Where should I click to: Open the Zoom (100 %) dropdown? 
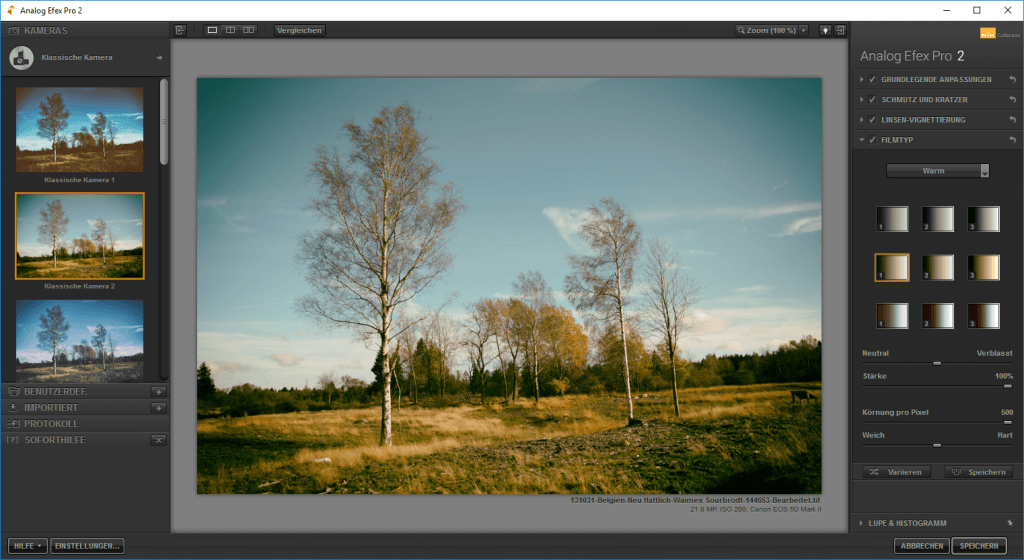click(771, 30)
